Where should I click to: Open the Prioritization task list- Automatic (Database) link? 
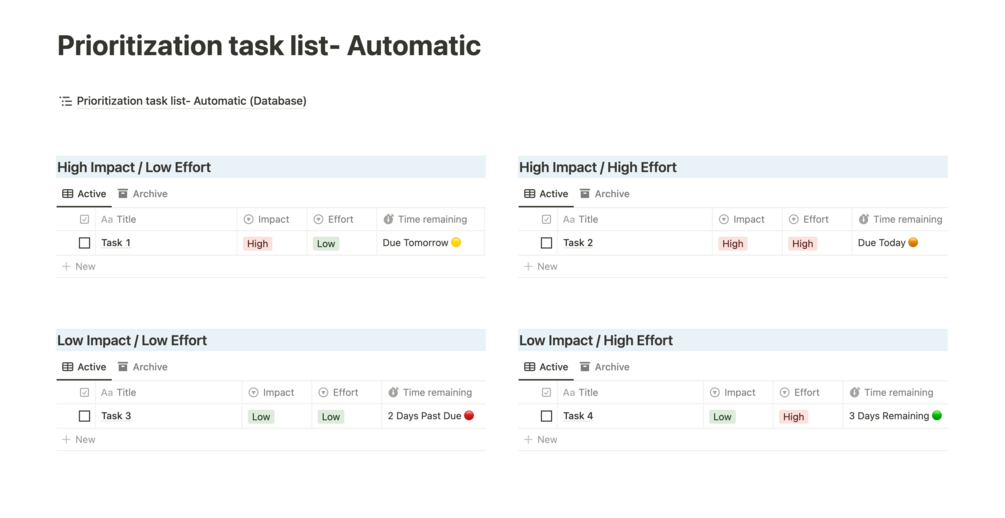191,101
